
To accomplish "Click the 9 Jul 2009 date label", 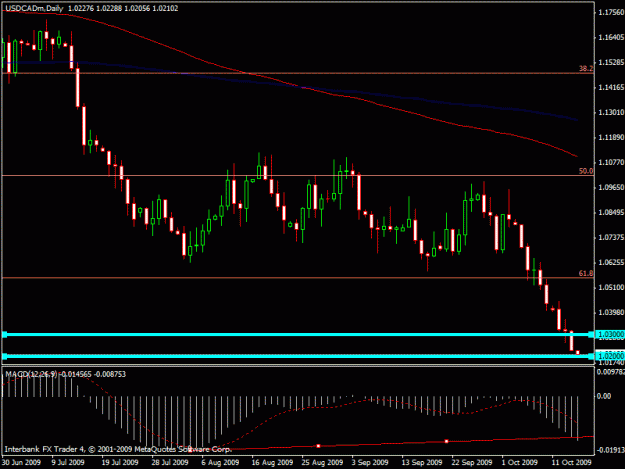I will 68,462.
